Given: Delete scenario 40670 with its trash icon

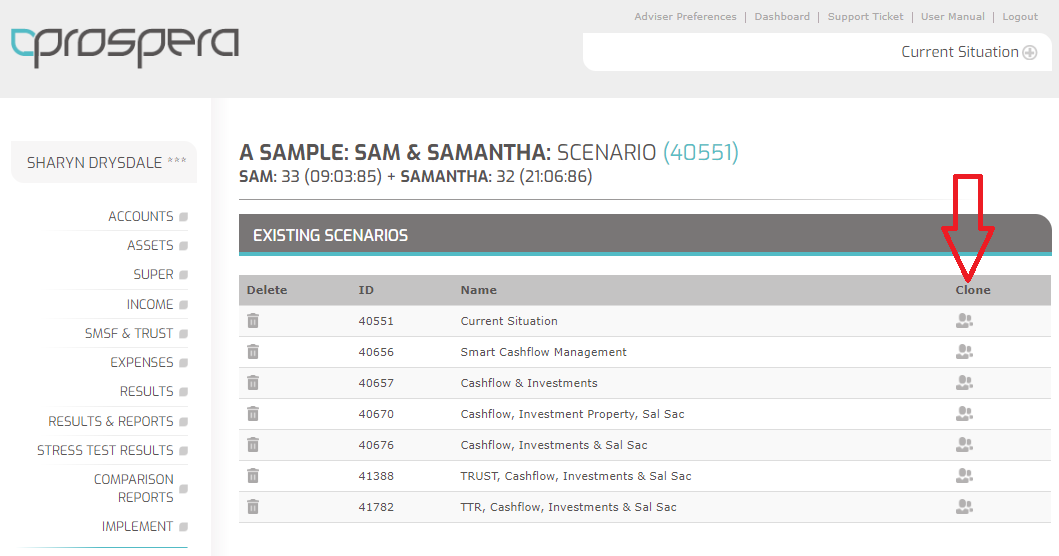Looking at the screenshot, I should (253, 414).
